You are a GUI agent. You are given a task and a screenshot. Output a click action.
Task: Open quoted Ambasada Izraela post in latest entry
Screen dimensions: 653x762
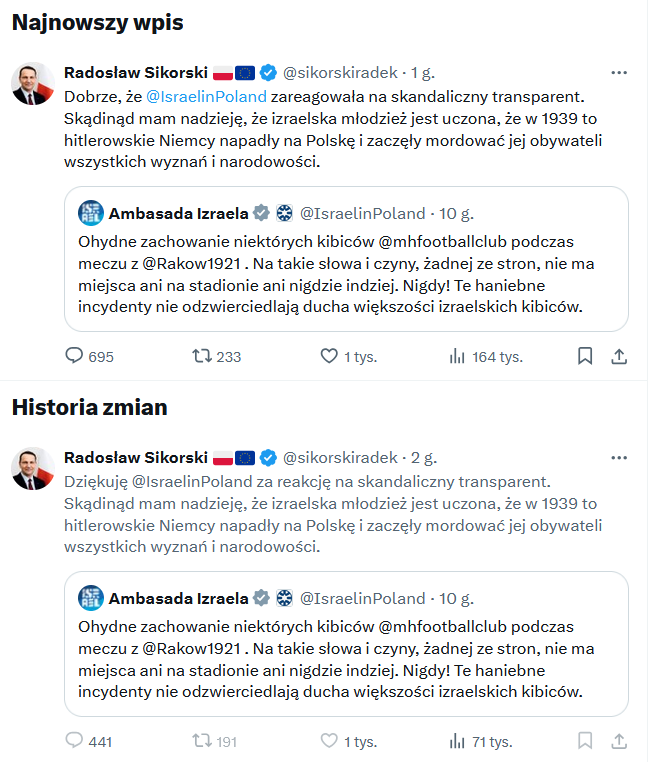pos(346,259)
